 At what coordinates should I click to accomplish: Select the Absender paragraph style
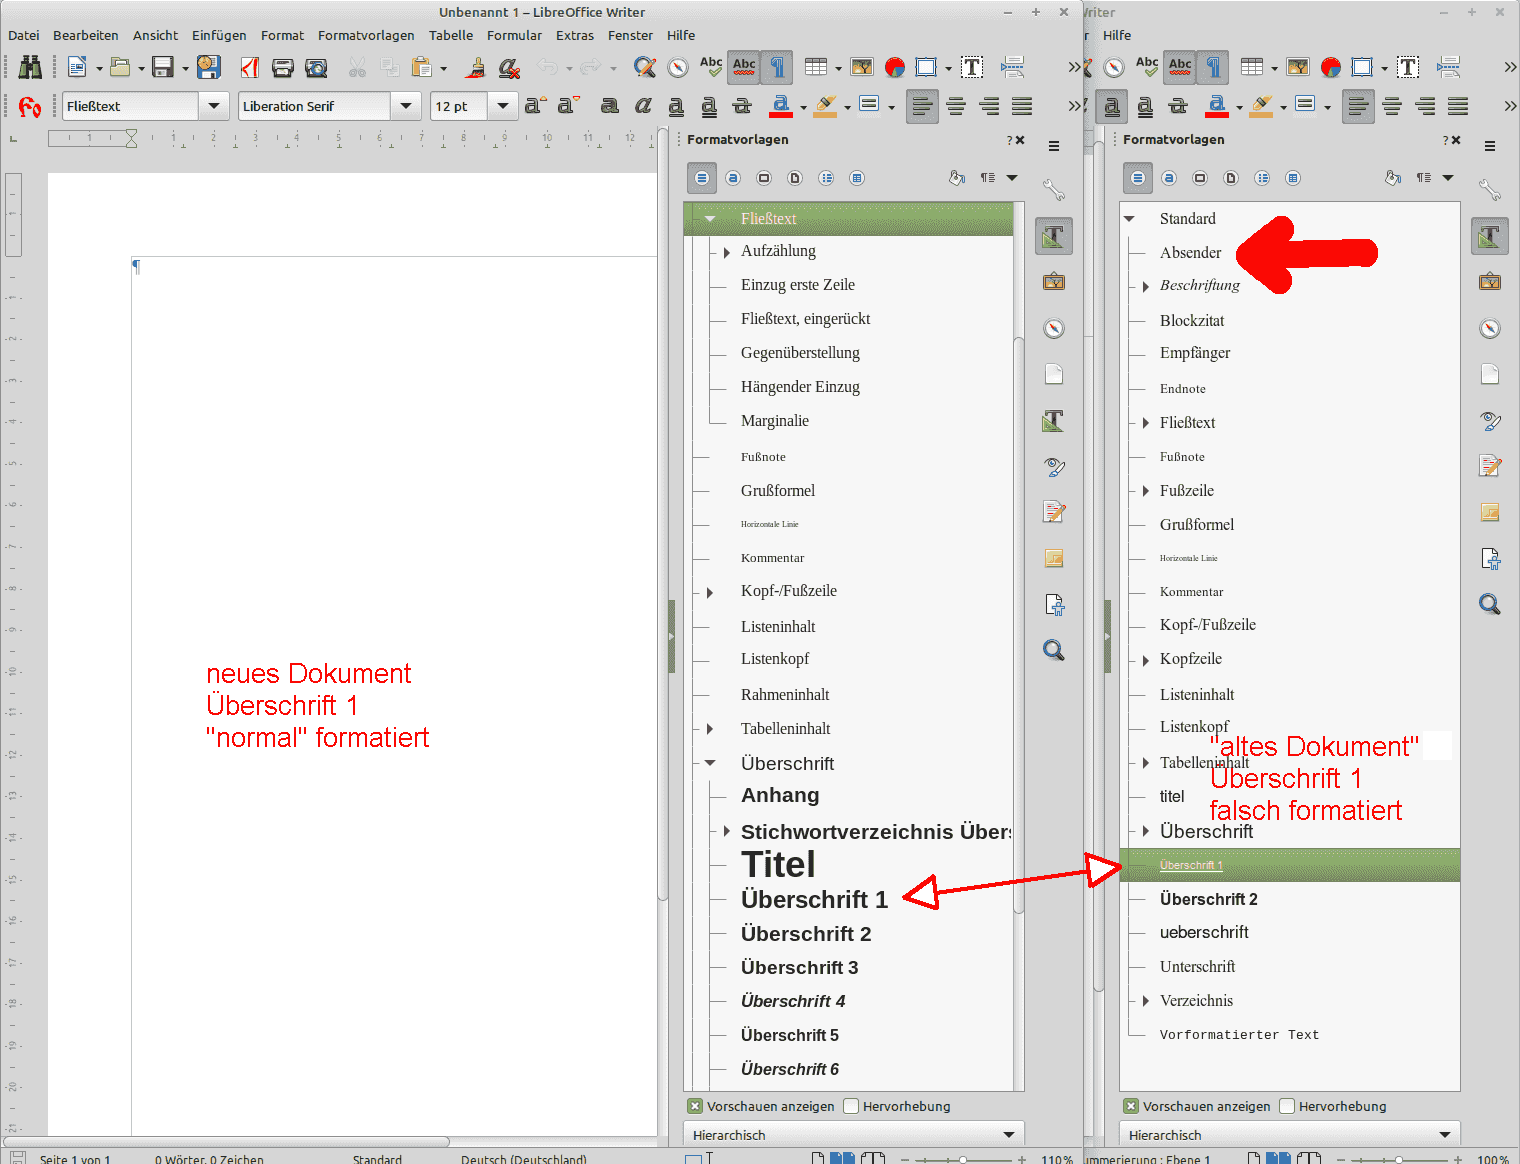click(x=1190, y=253)
